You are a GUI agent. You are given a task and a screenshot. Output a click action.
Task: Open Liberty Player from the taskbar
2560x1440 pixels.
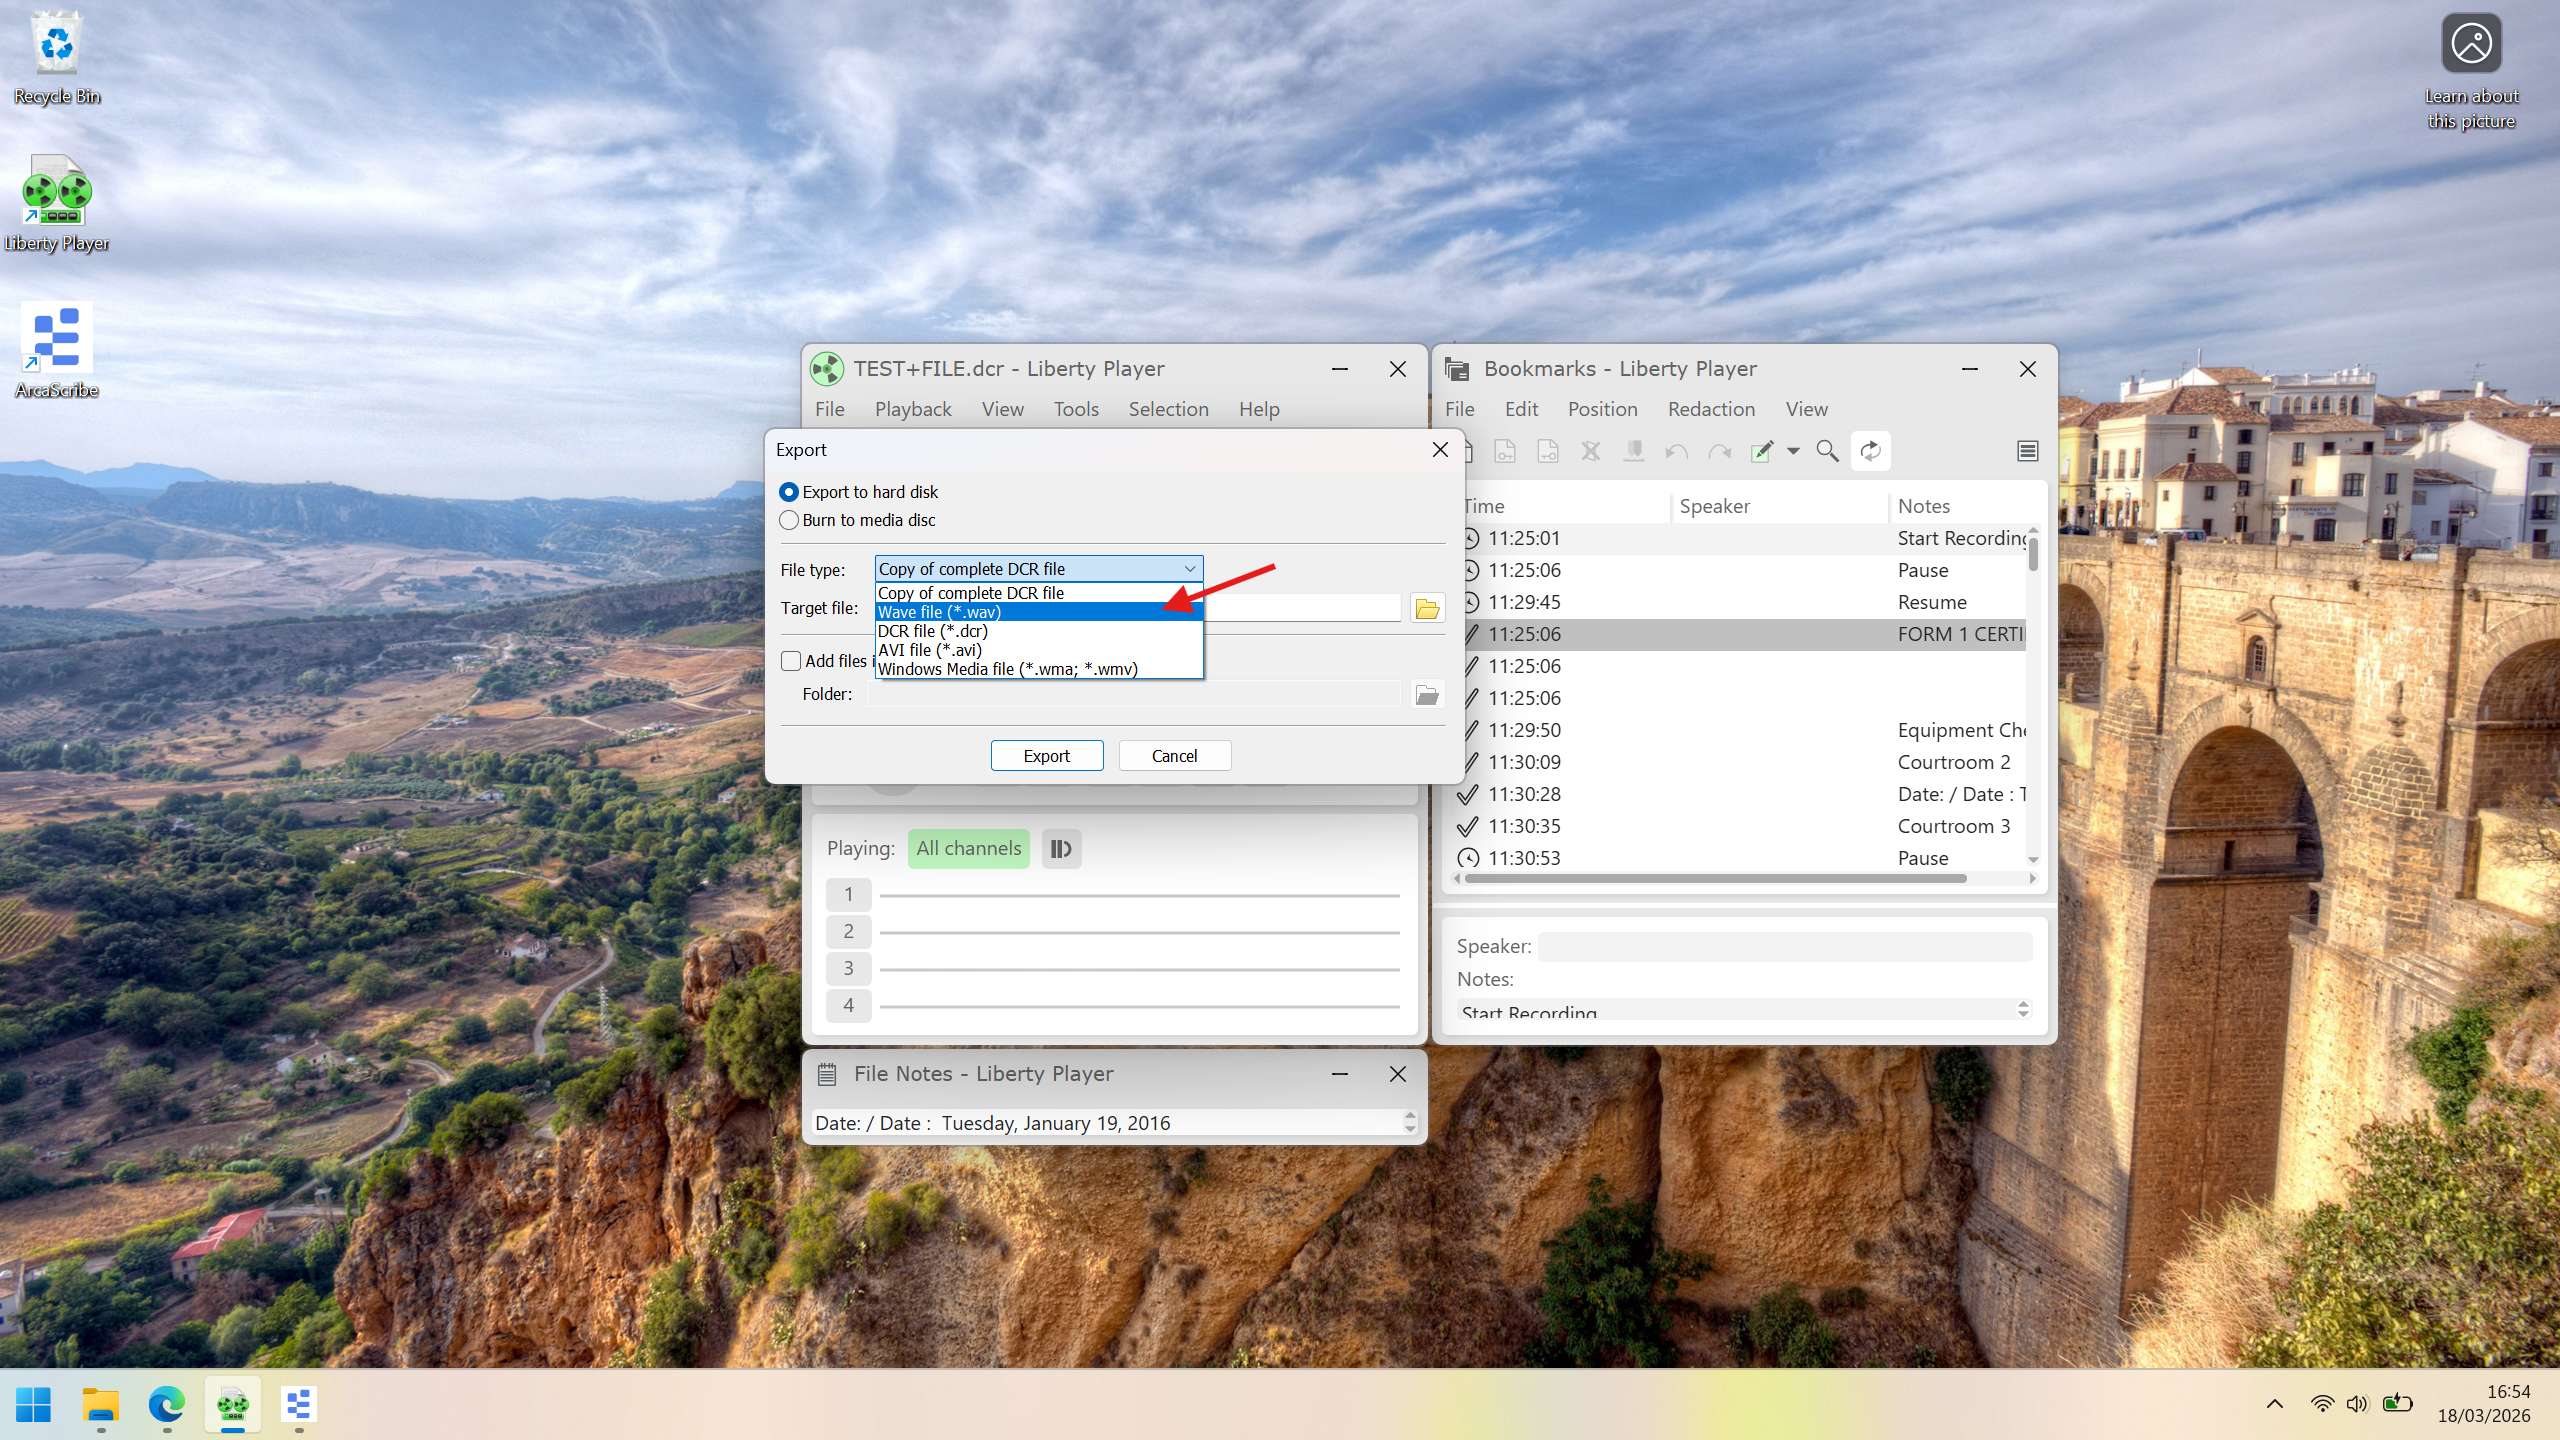tap(231, 1405)
